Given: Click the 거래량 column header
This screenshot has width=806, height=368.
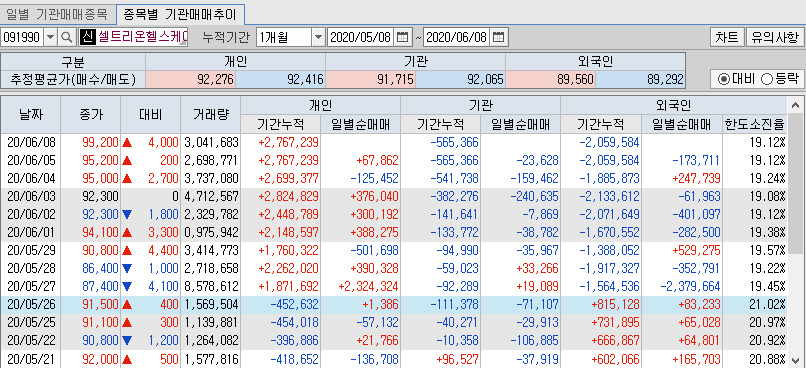Looking at the screenshot, I should pos(210,115).
